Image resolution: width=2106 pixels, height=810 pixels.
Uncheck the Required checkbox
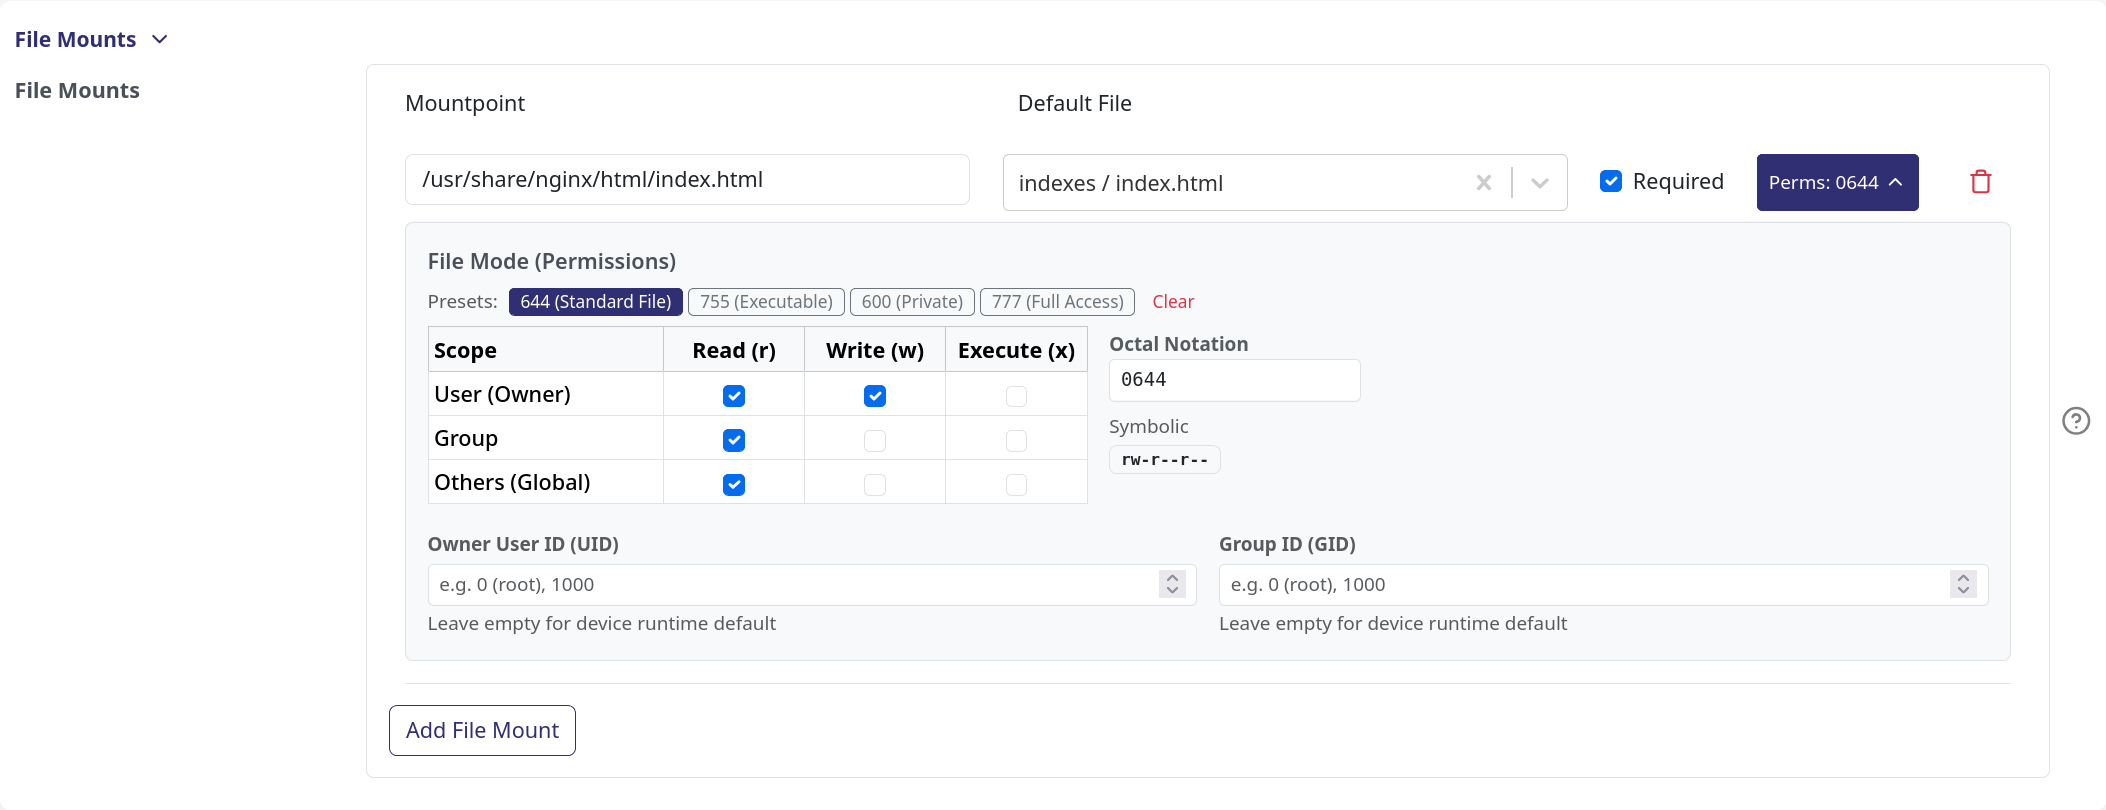point(1611,181)
